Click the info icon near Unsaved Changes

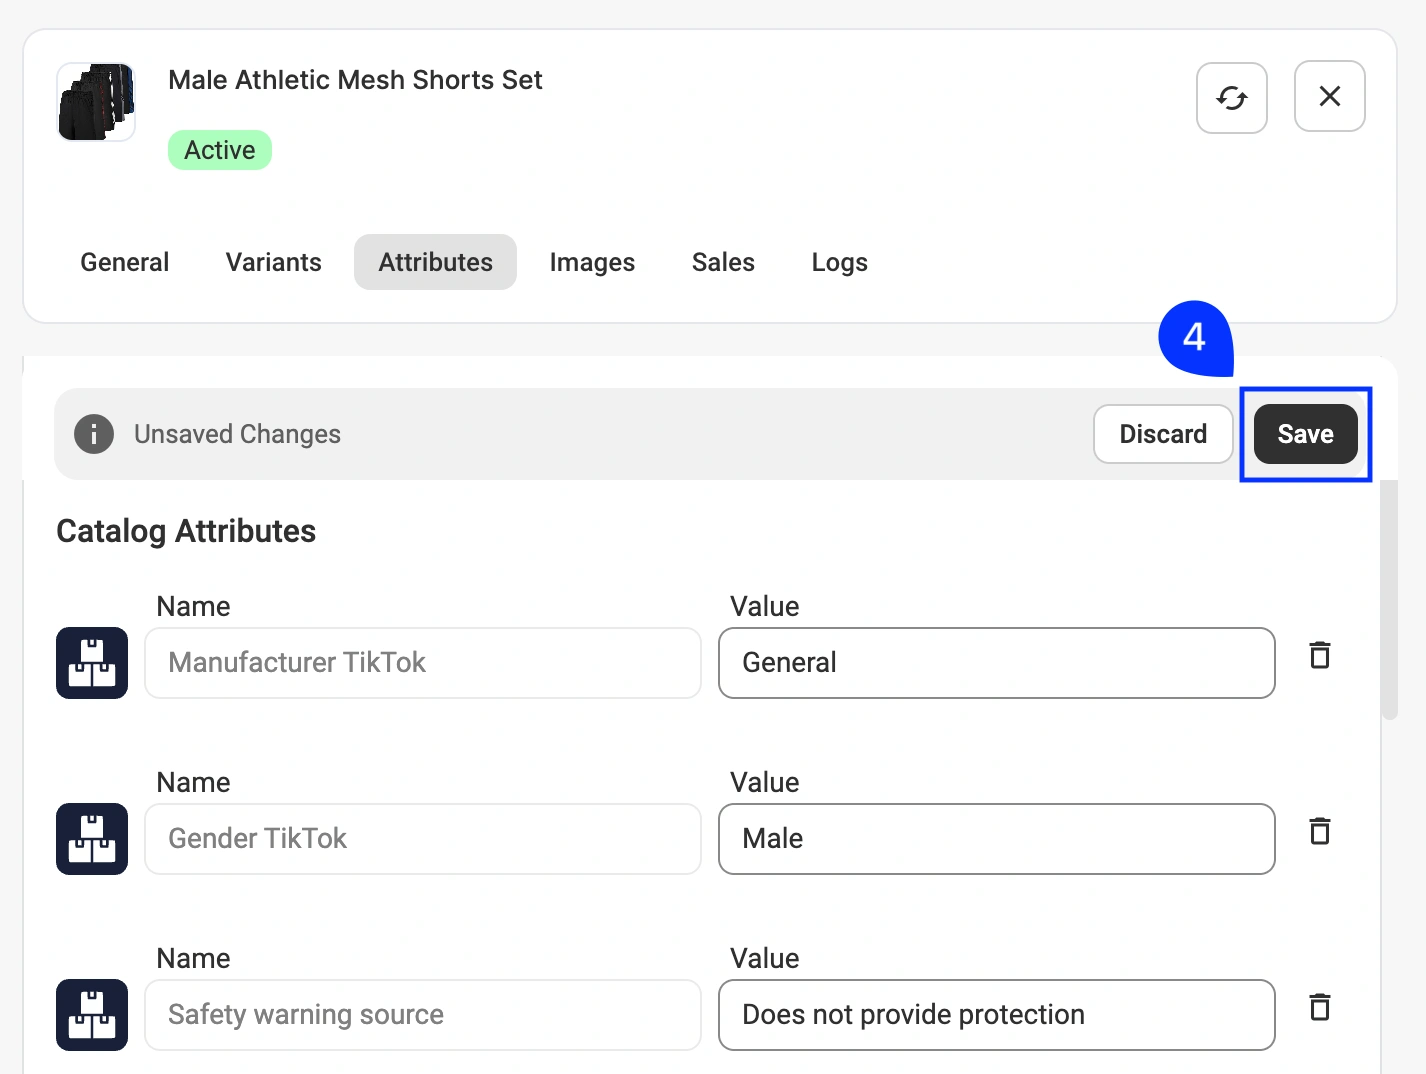(x=94, y=434)
